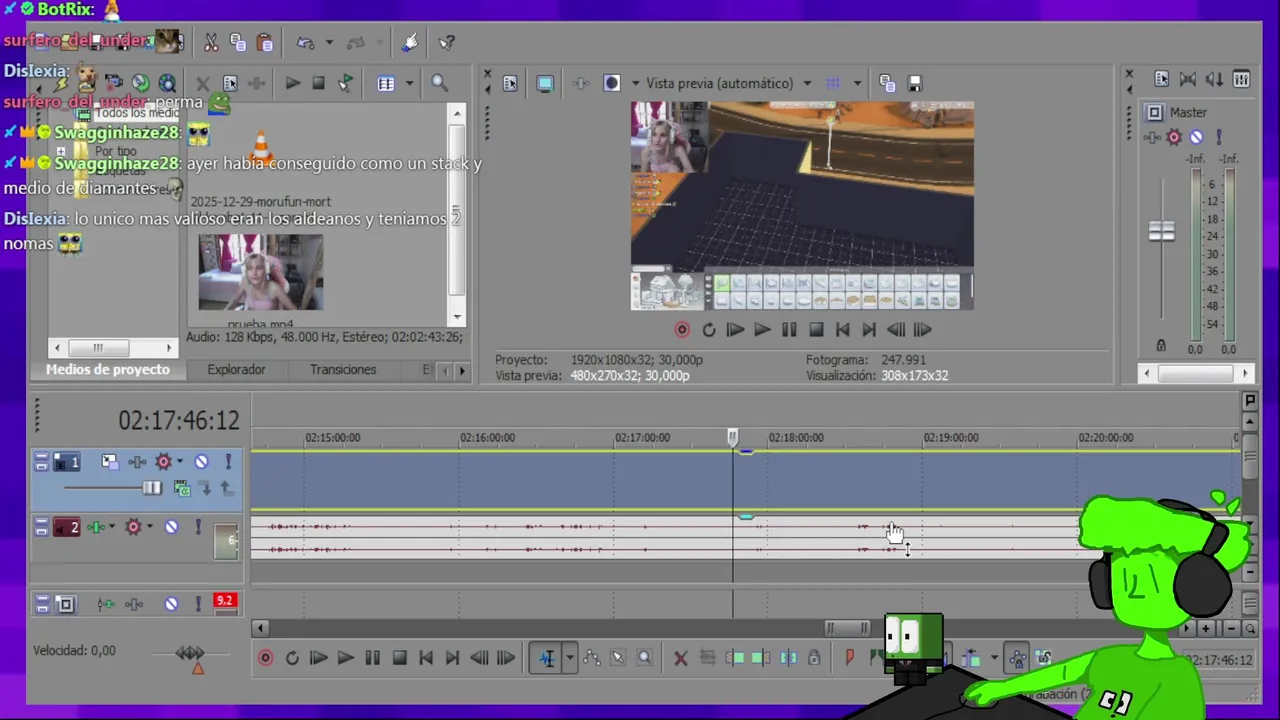Click play button in timeline transport bar
Image resolution: width=1280 pixels, height=720 pixels.
pos(345,658)
